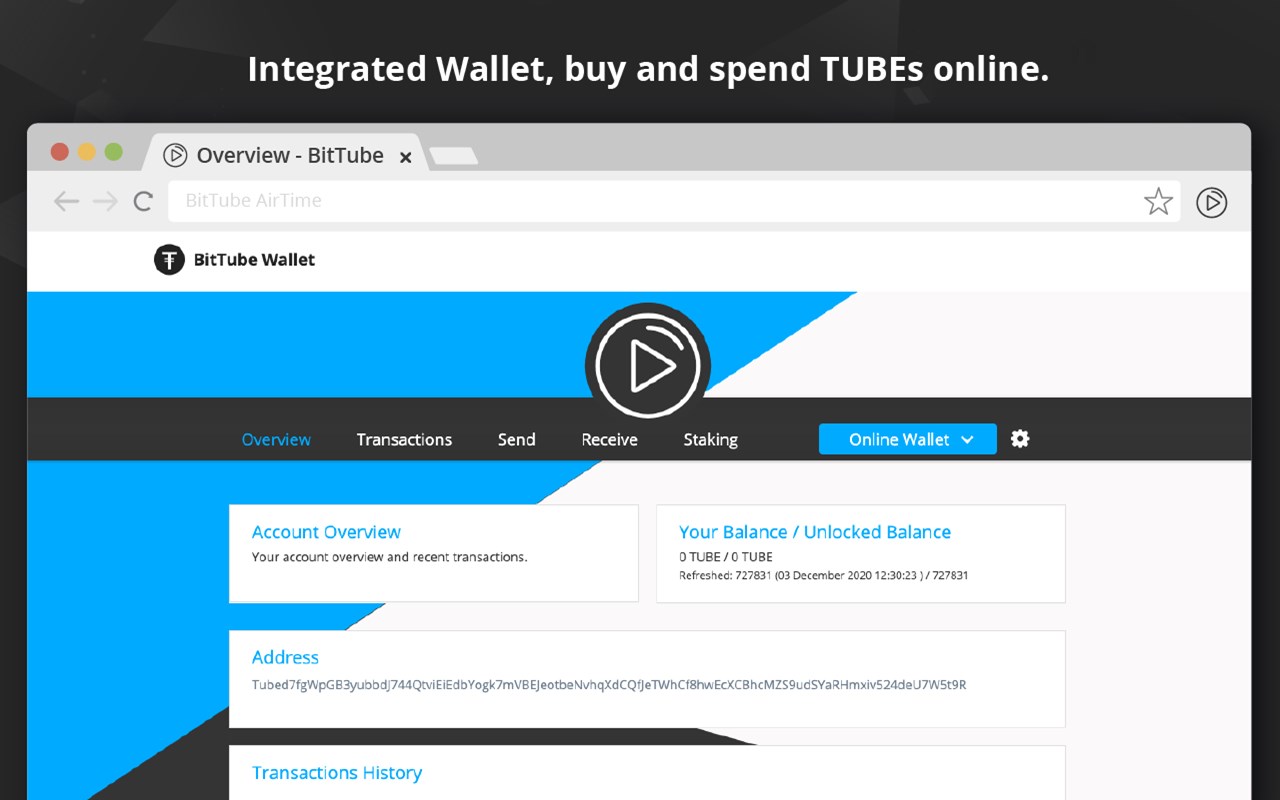Click the green maximize window button
The width and height of the screenshot is (1280, 800).
click(114, 152)
